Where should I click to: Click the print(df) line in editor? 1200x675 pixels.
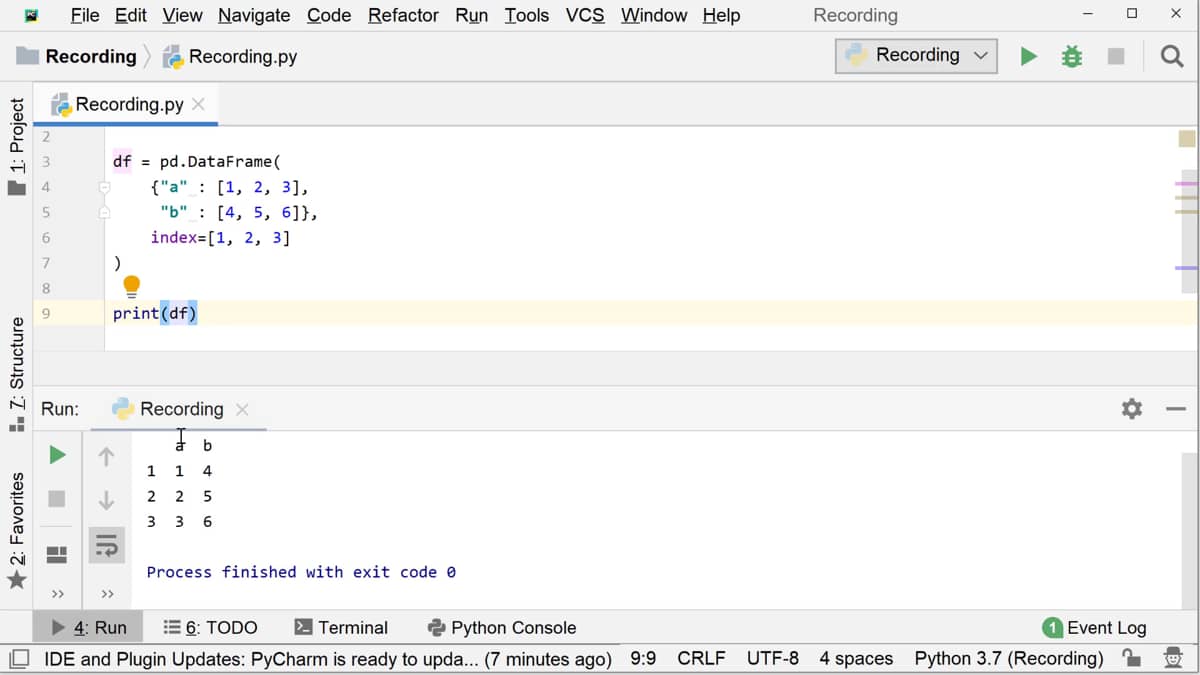[155, 313]
